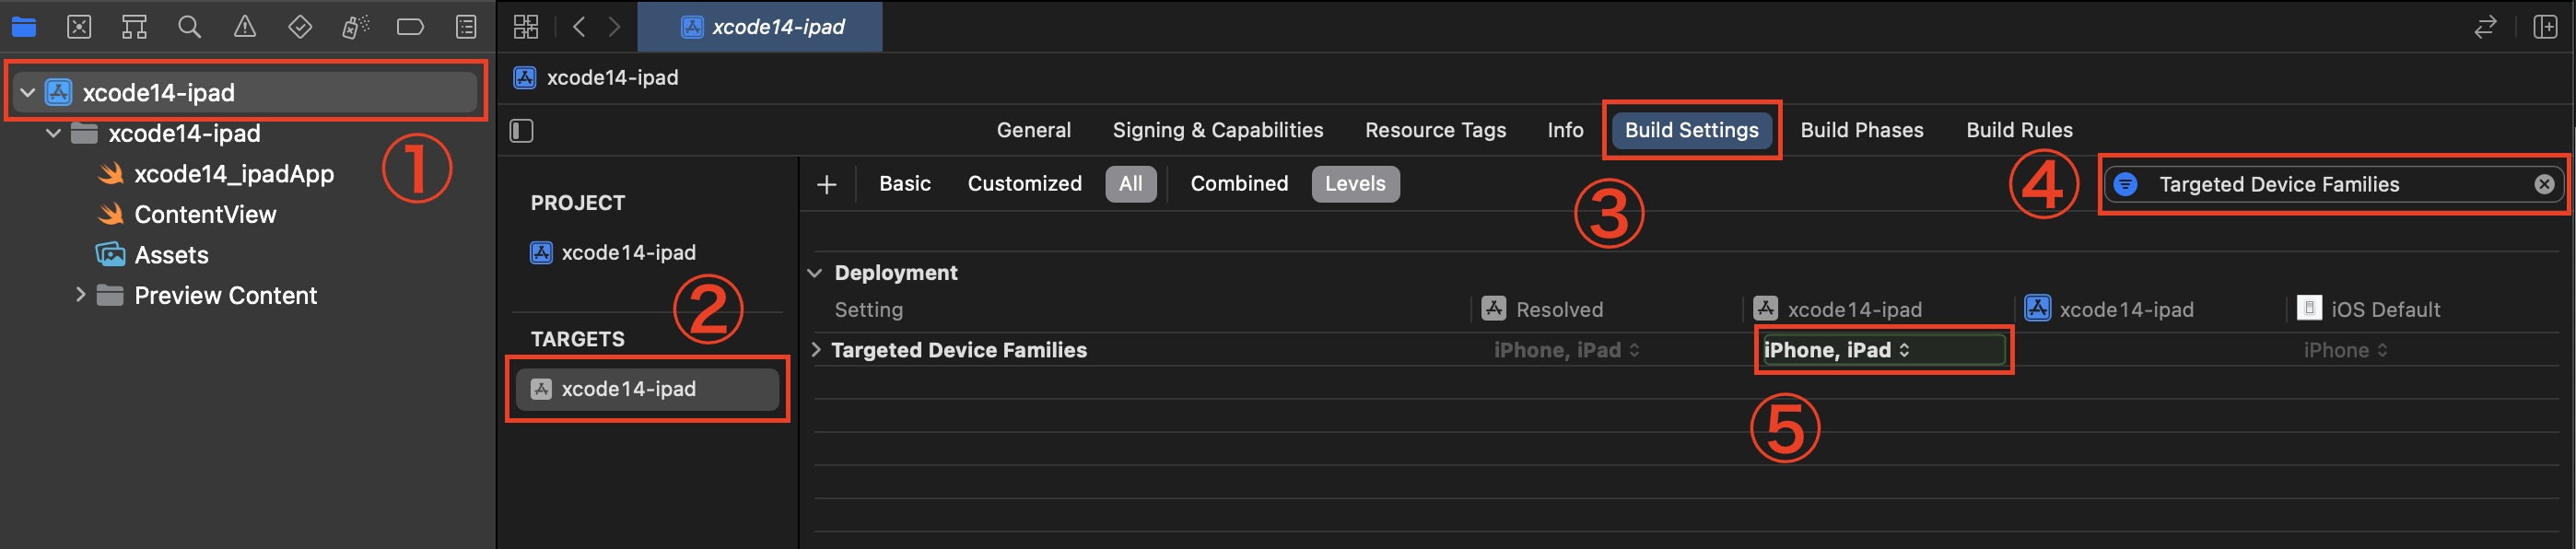Open the iPhone, iPad target value dropdown
Viewport: 2576px width, 549px height.
pyautogui.click(x=1883, y=350)
